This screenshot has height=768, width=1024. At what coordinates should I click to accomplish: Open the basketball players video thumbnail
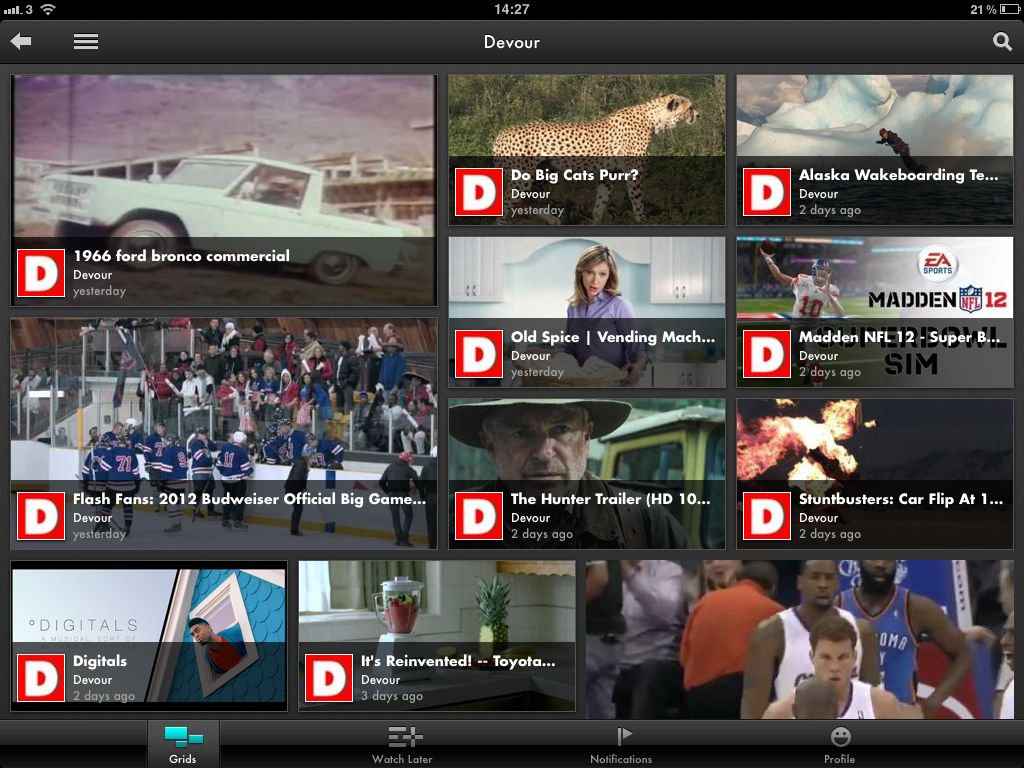[800, 640]
